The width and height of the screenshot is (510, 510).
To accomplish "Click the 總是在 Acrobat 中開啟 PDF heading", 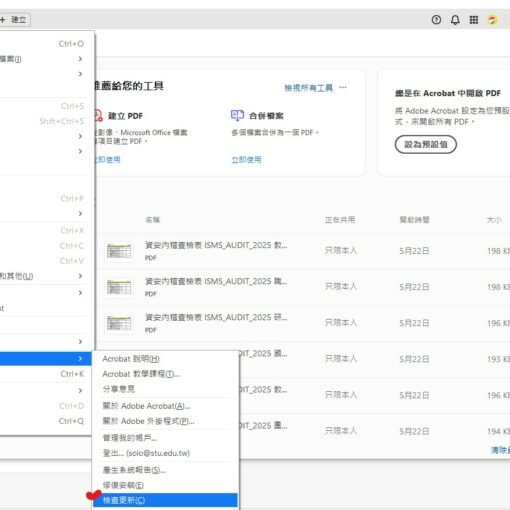I will (x=448, y=93).
